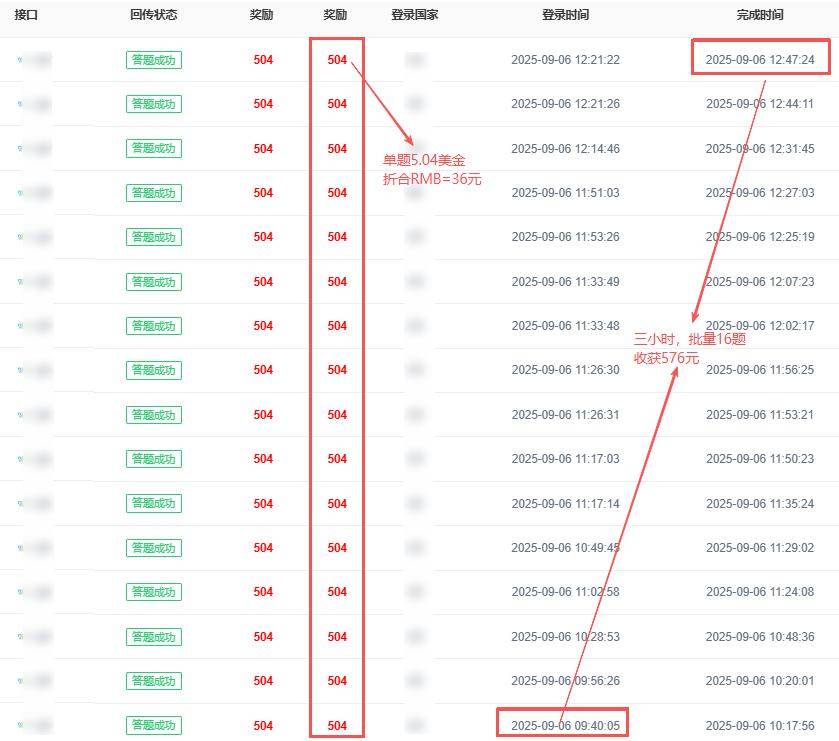Click the 登录时间 column header
The width and height of the screenshot is (839, 741).
click(565, 15)
